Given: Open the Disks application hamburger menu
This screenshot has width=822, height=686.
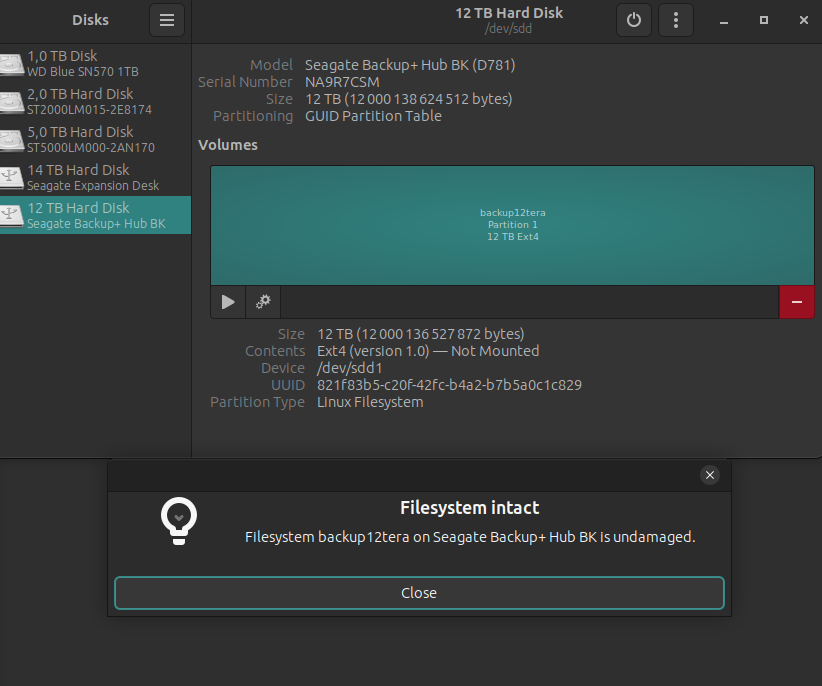Looking at the screenshot, I should click(167, 20).
